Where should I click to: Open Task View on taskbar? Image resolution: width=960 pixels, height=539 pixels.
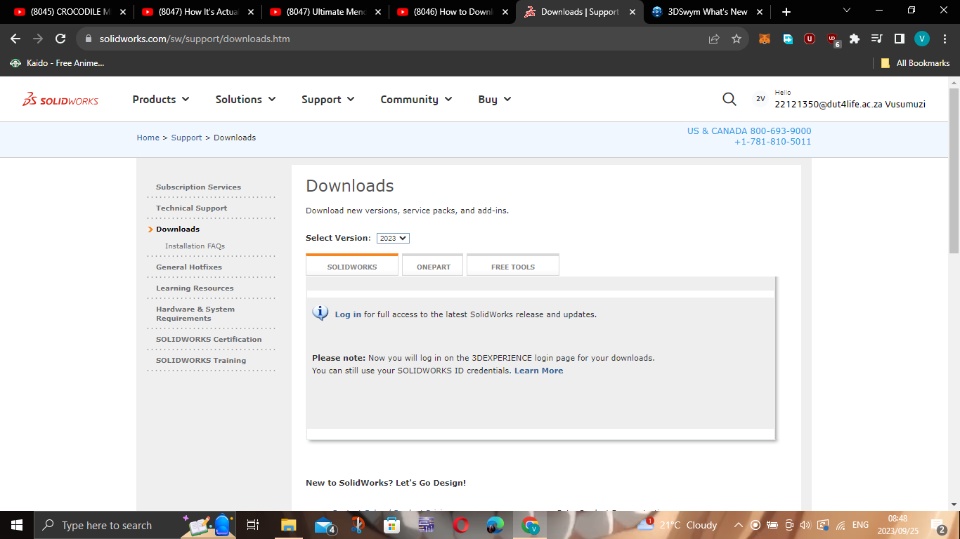point(252,525)
